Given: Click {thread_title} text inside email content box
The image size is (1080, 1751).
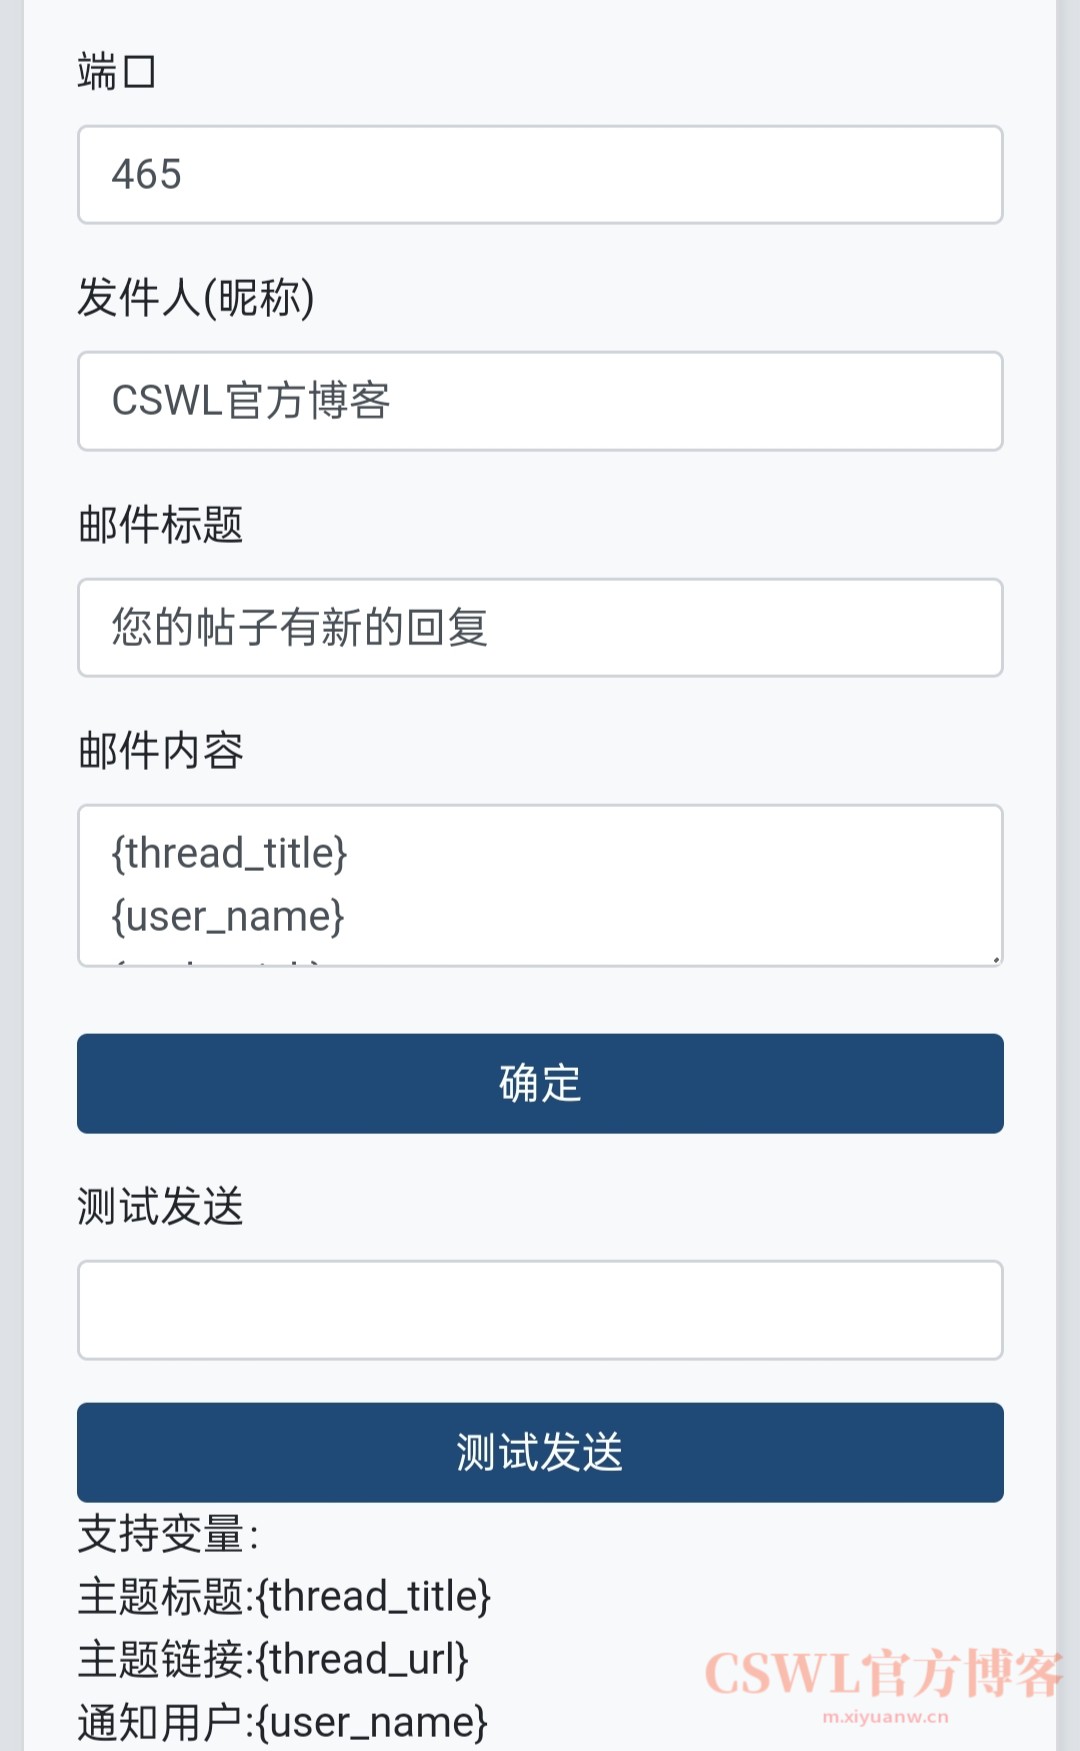Looking at the screenshot, I should [x=230, y=854].
